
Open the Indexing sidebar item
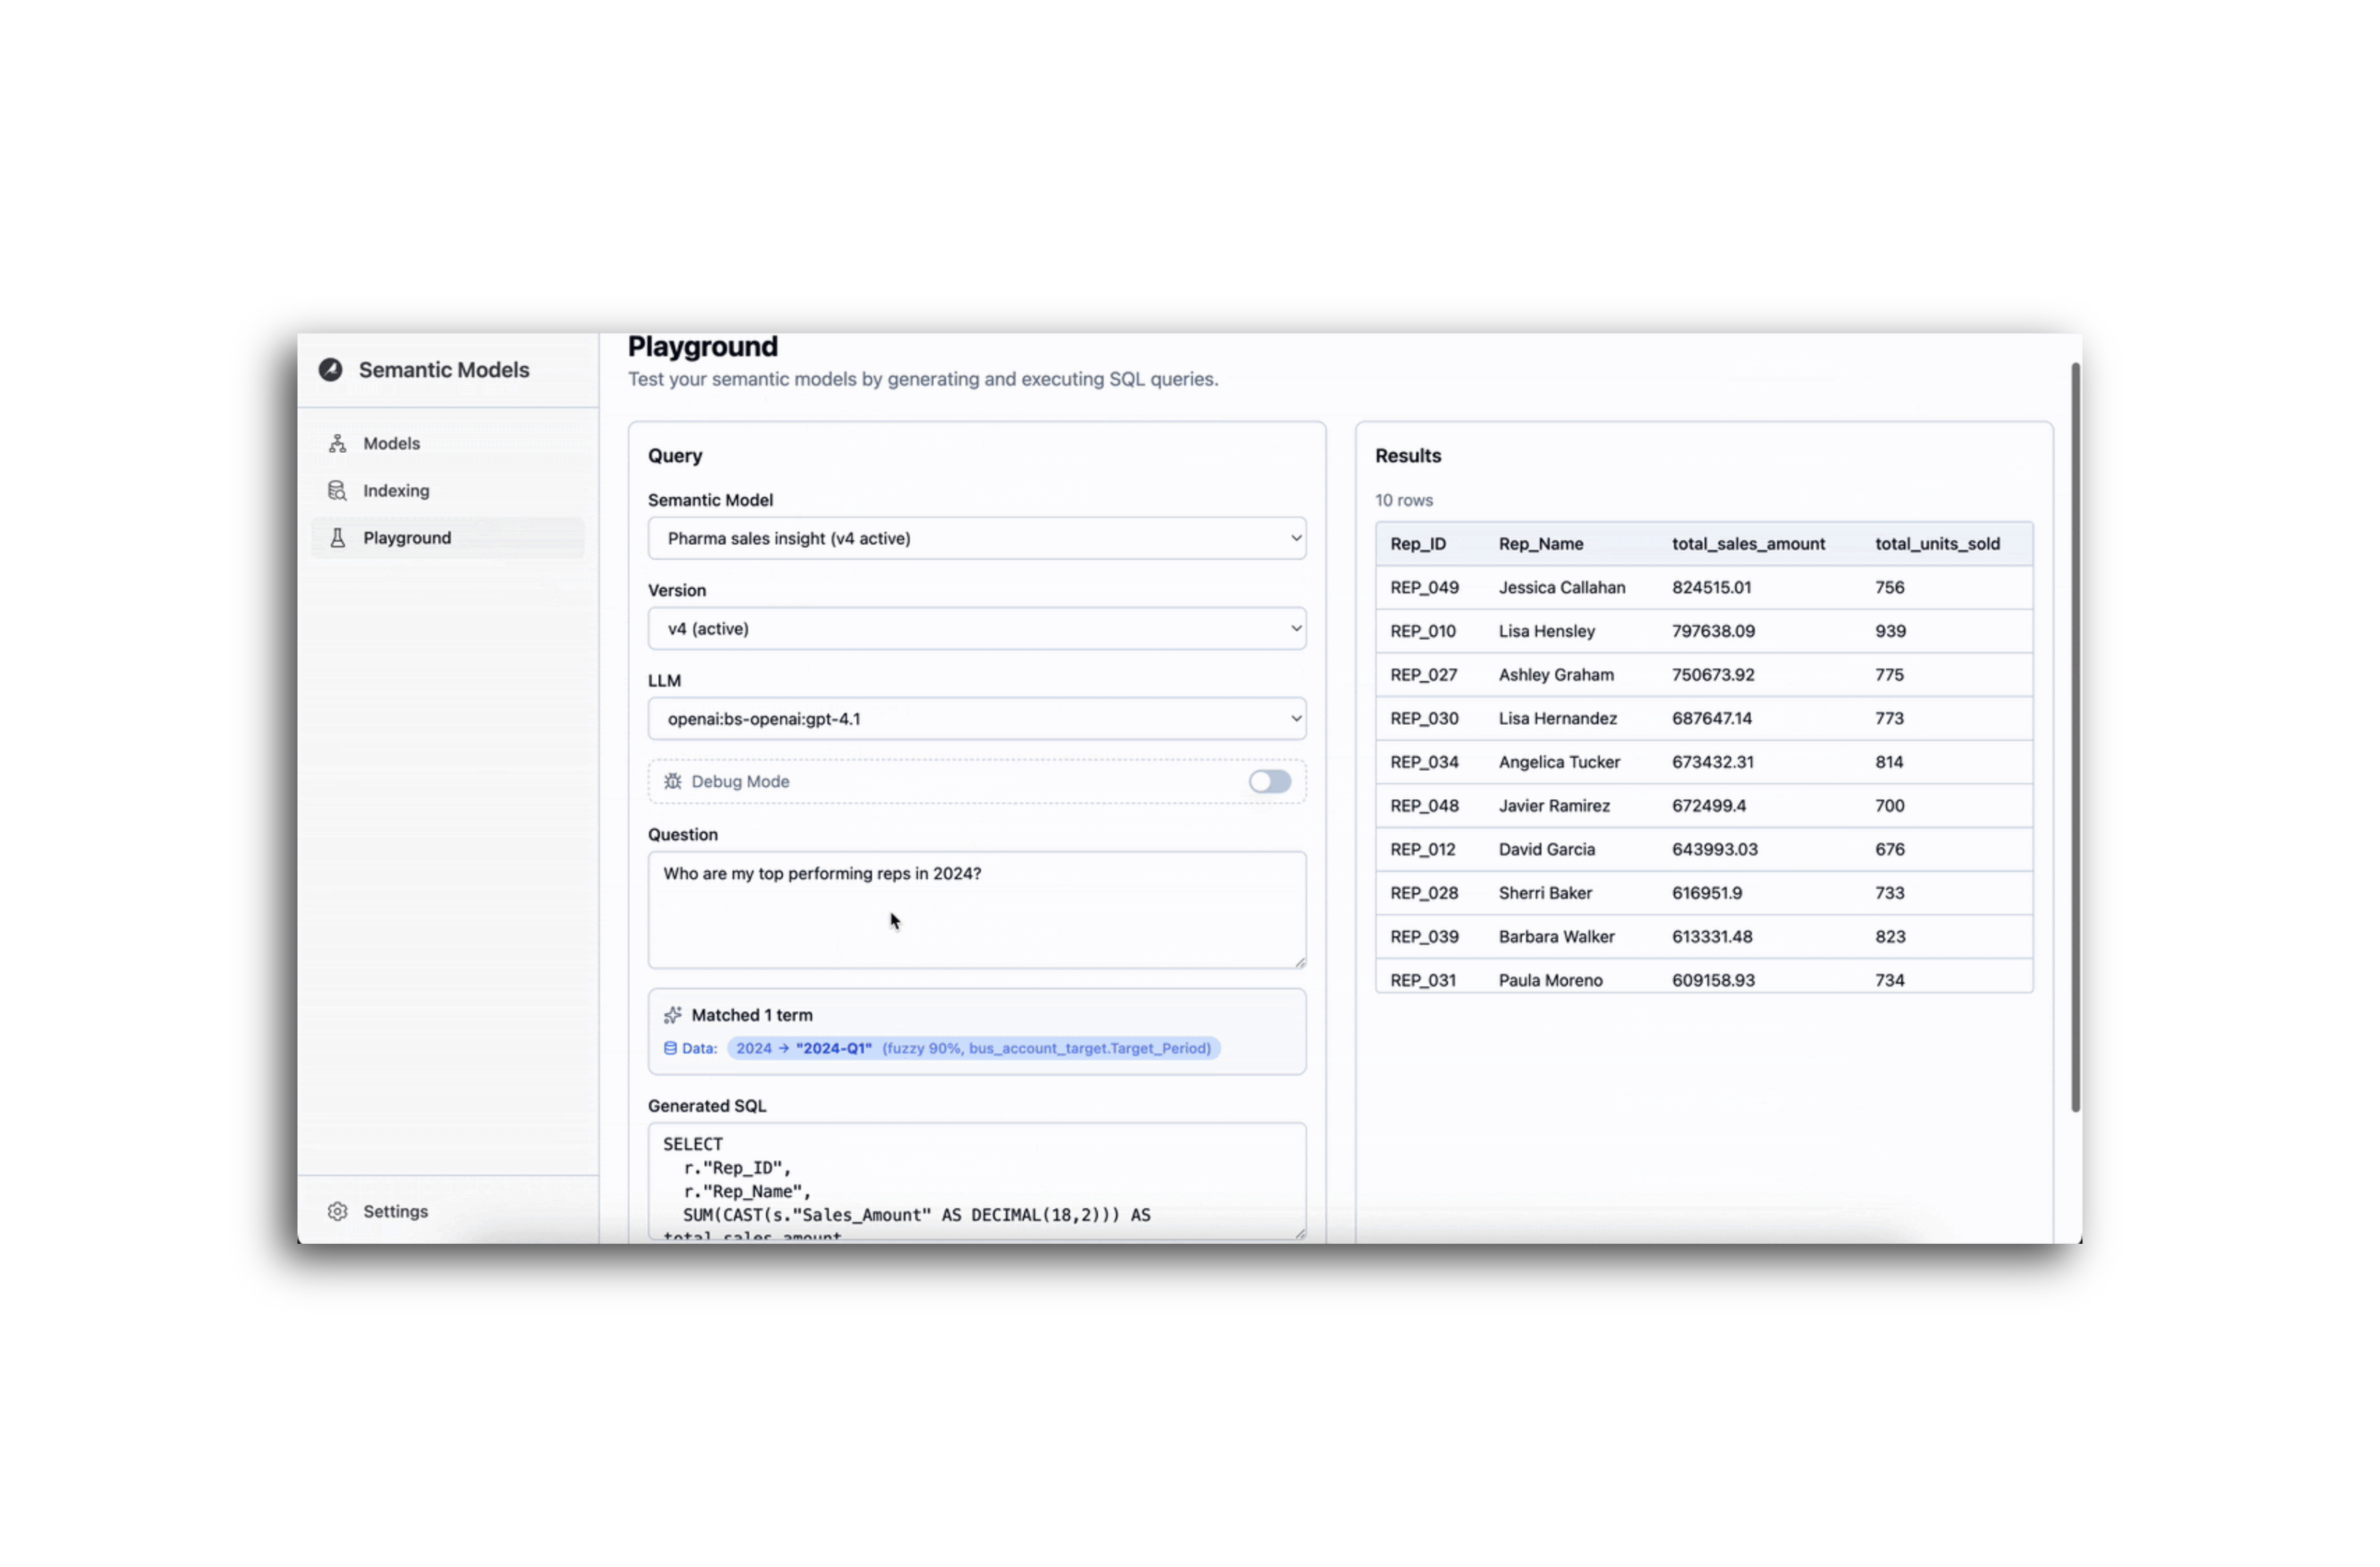point(396,490)
